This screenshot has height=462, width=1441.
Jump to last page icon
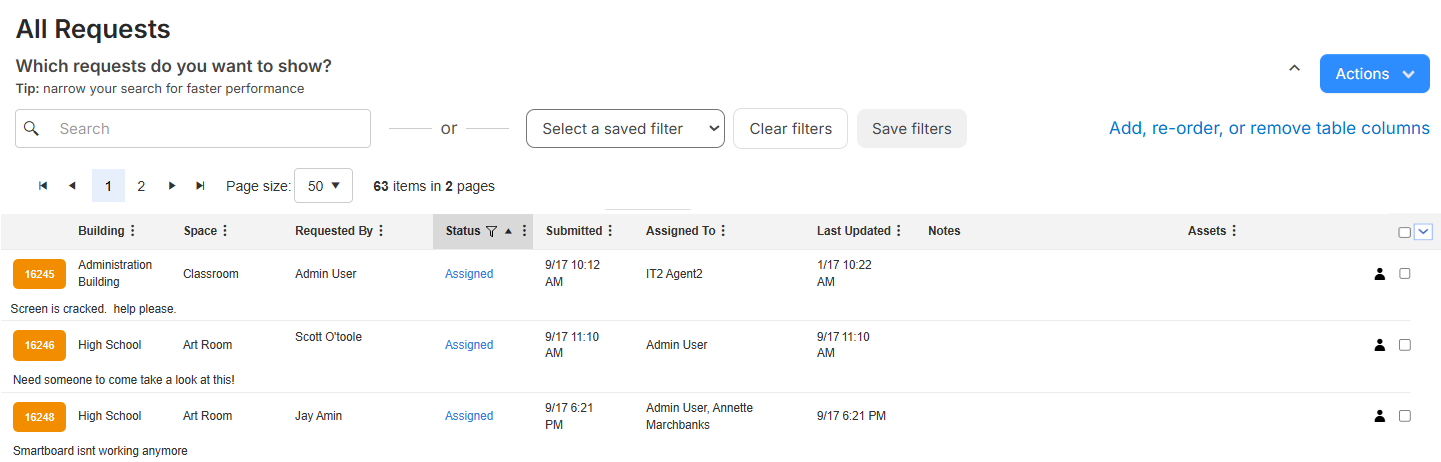pos(200,186)
